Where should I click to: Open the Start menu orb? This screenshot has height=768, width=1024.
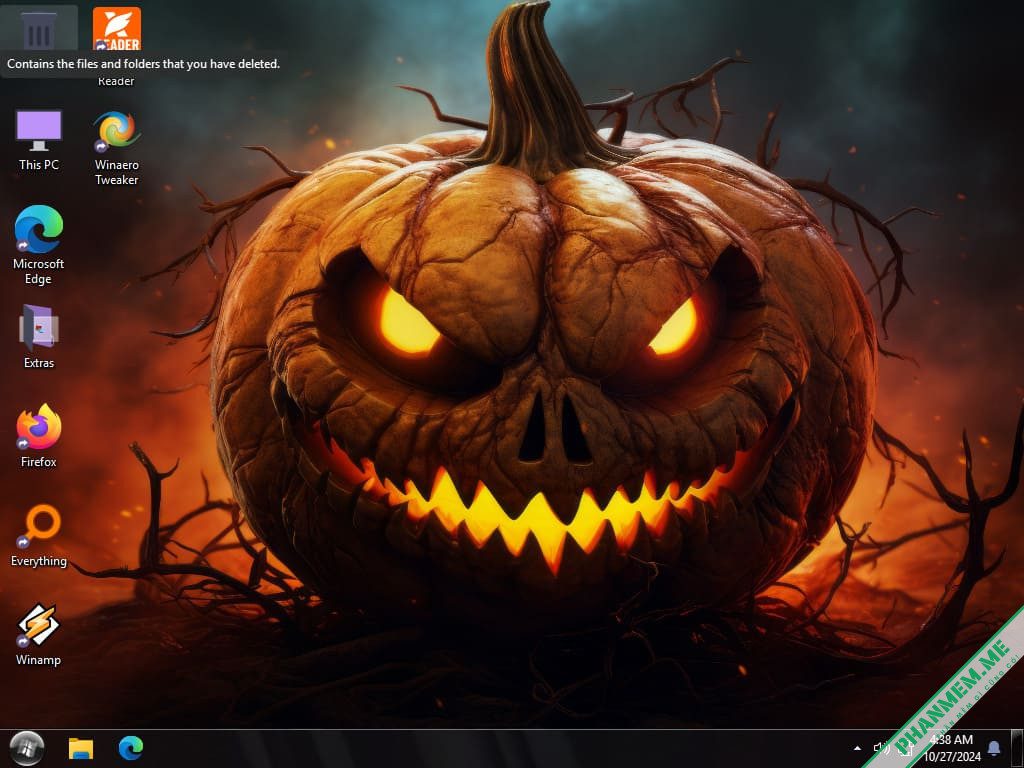click(x=27, y=748)
